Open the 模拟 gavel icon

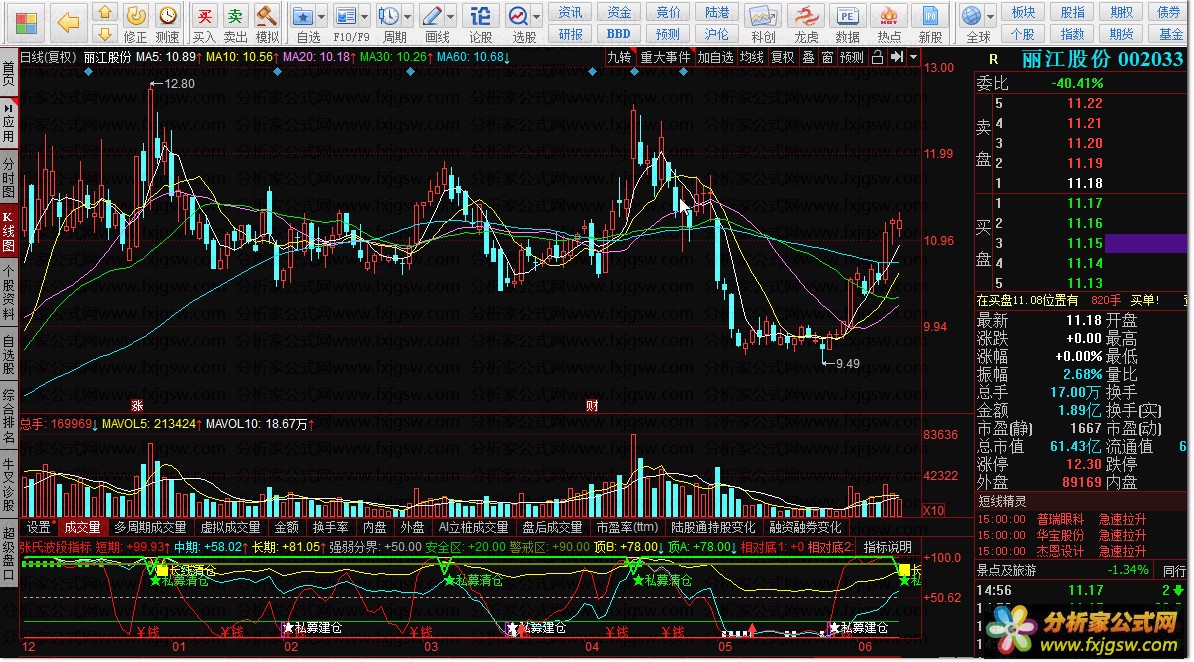tap(267, 15)
